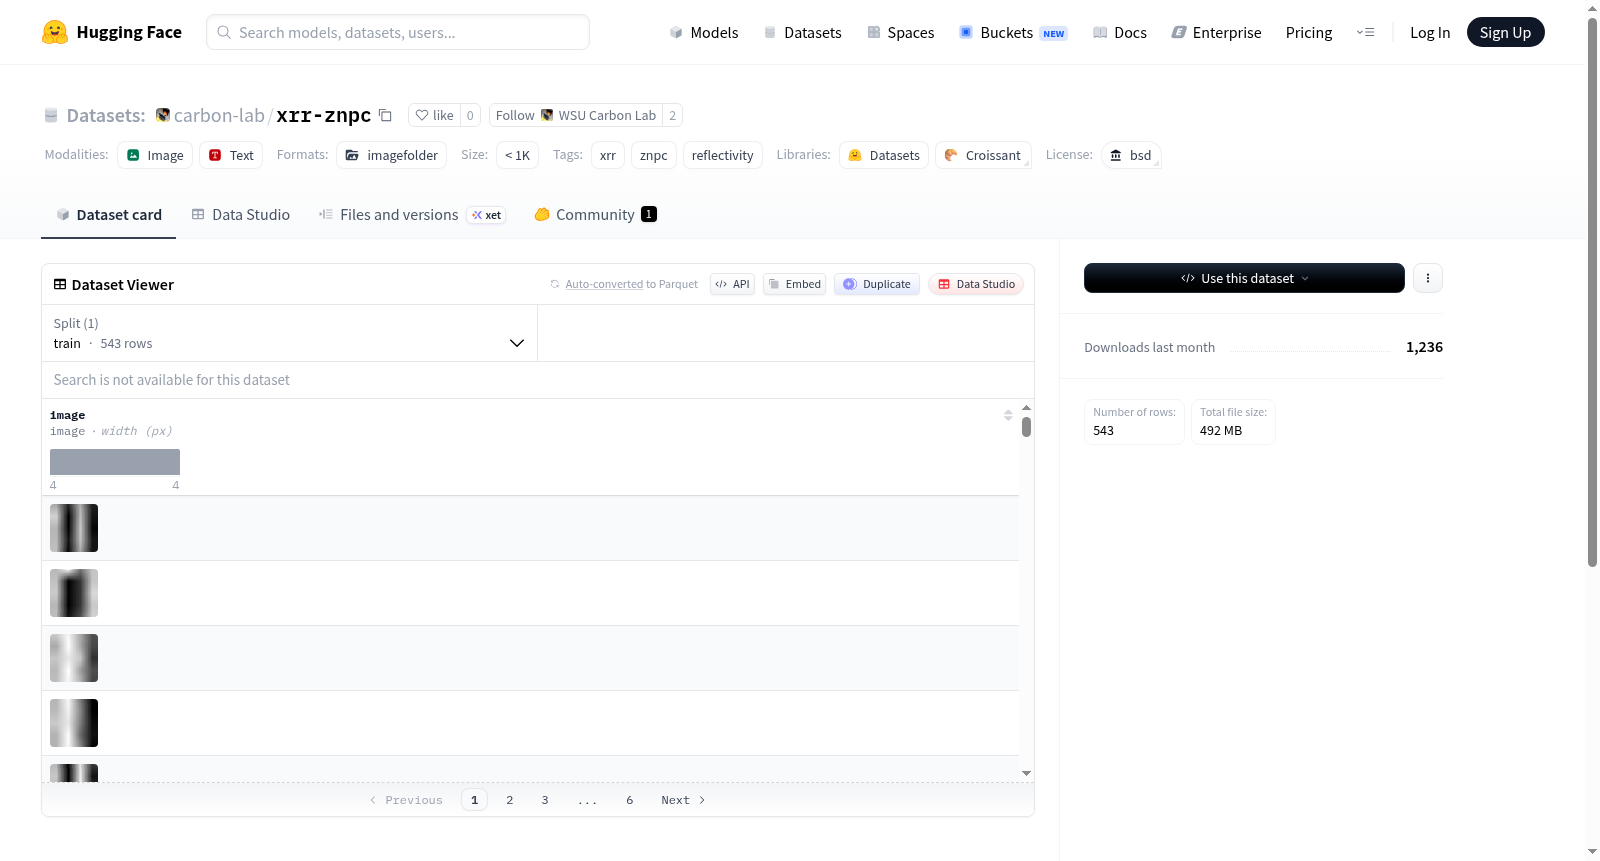Go to page 2 of the viewer
Image resolution: width=1600 pixels, height=861 pixels.
coord(510,800)
